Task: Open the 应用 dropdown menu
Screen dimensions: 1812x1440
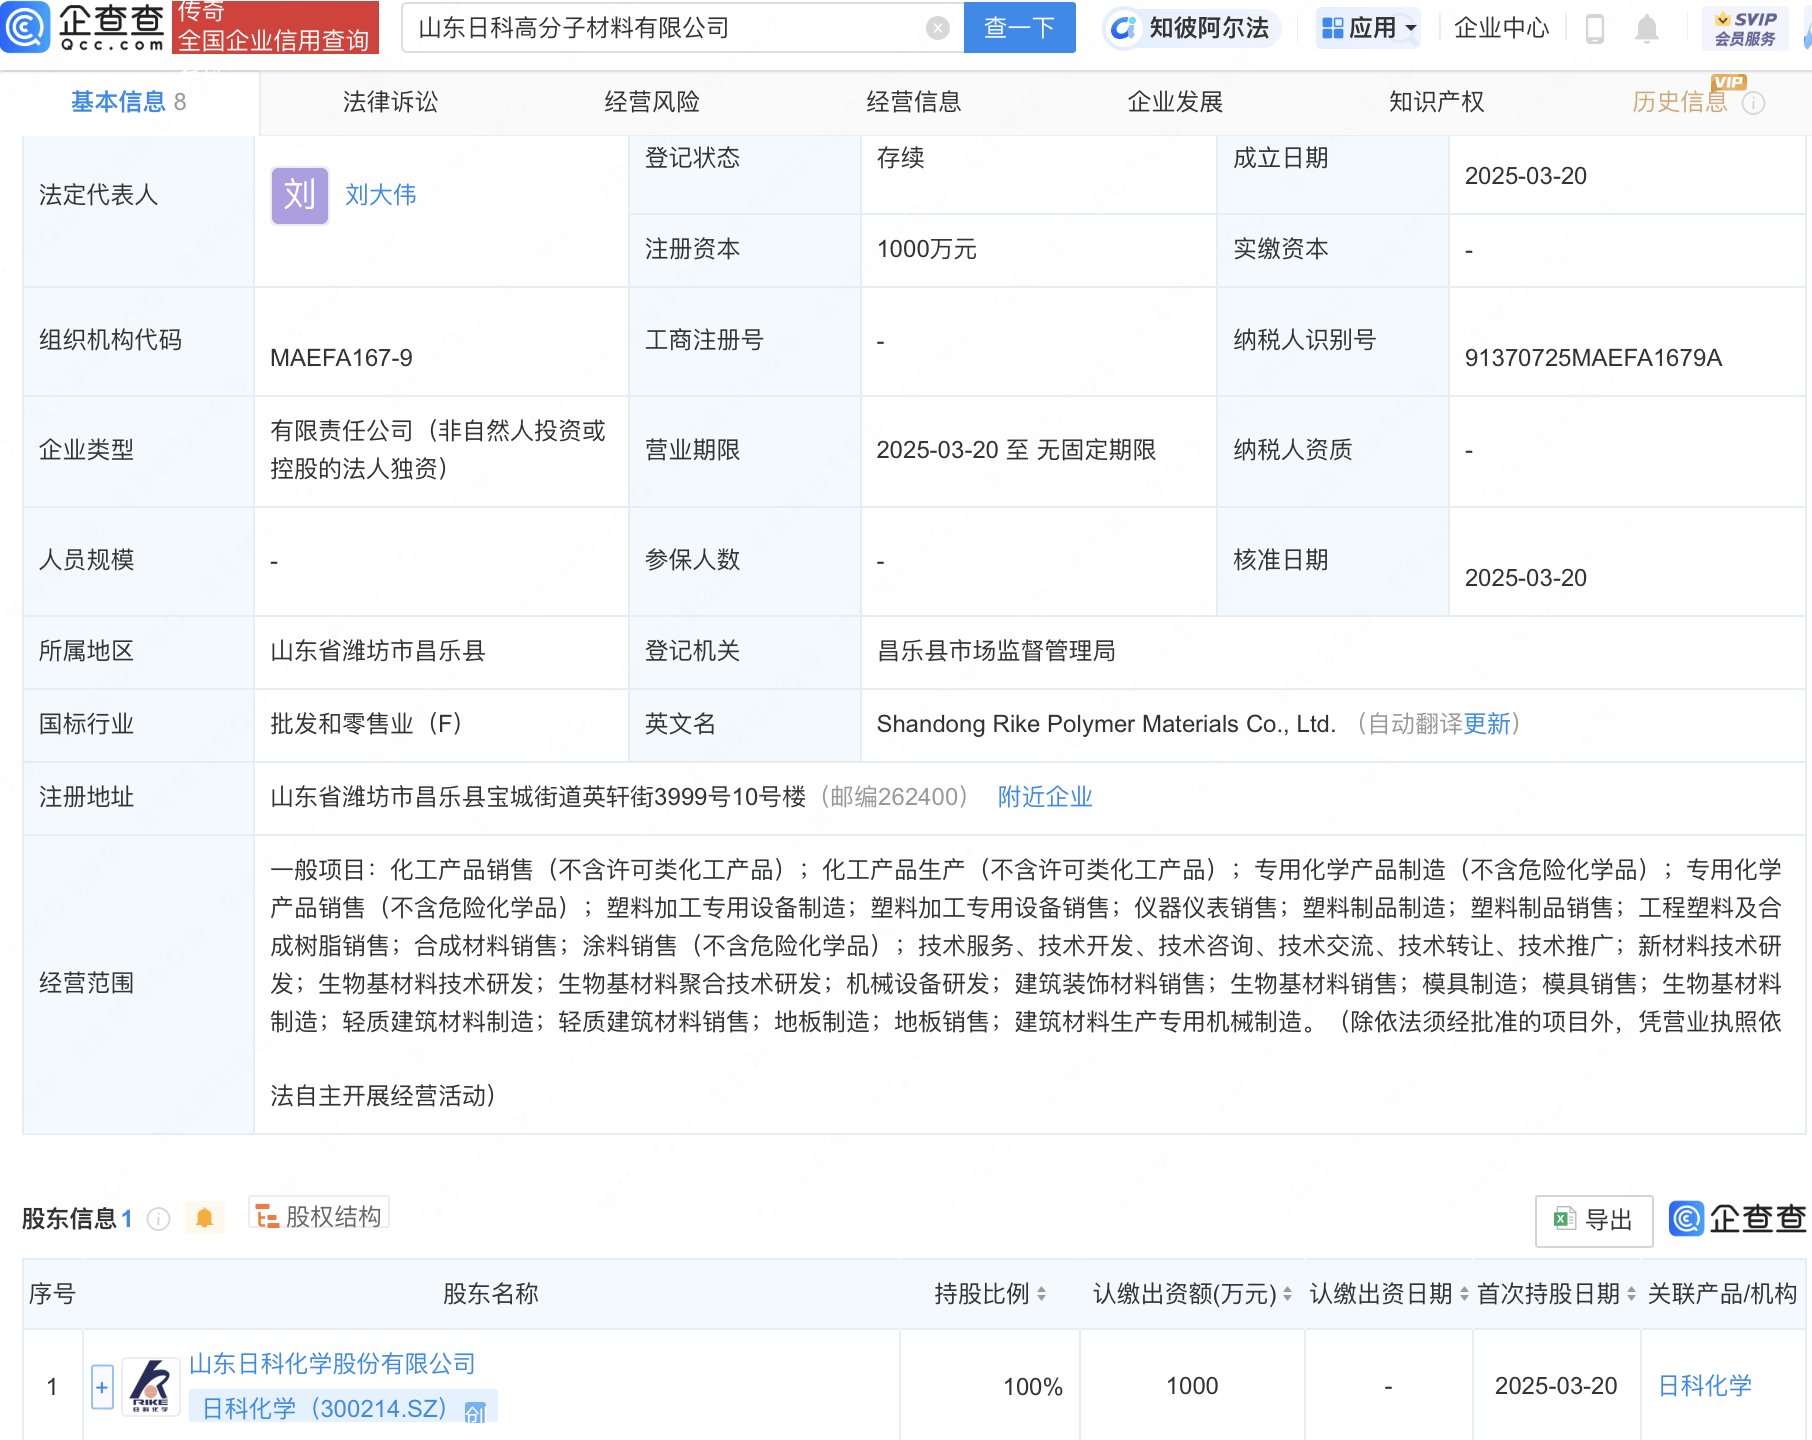Action: click(1369, 28)
